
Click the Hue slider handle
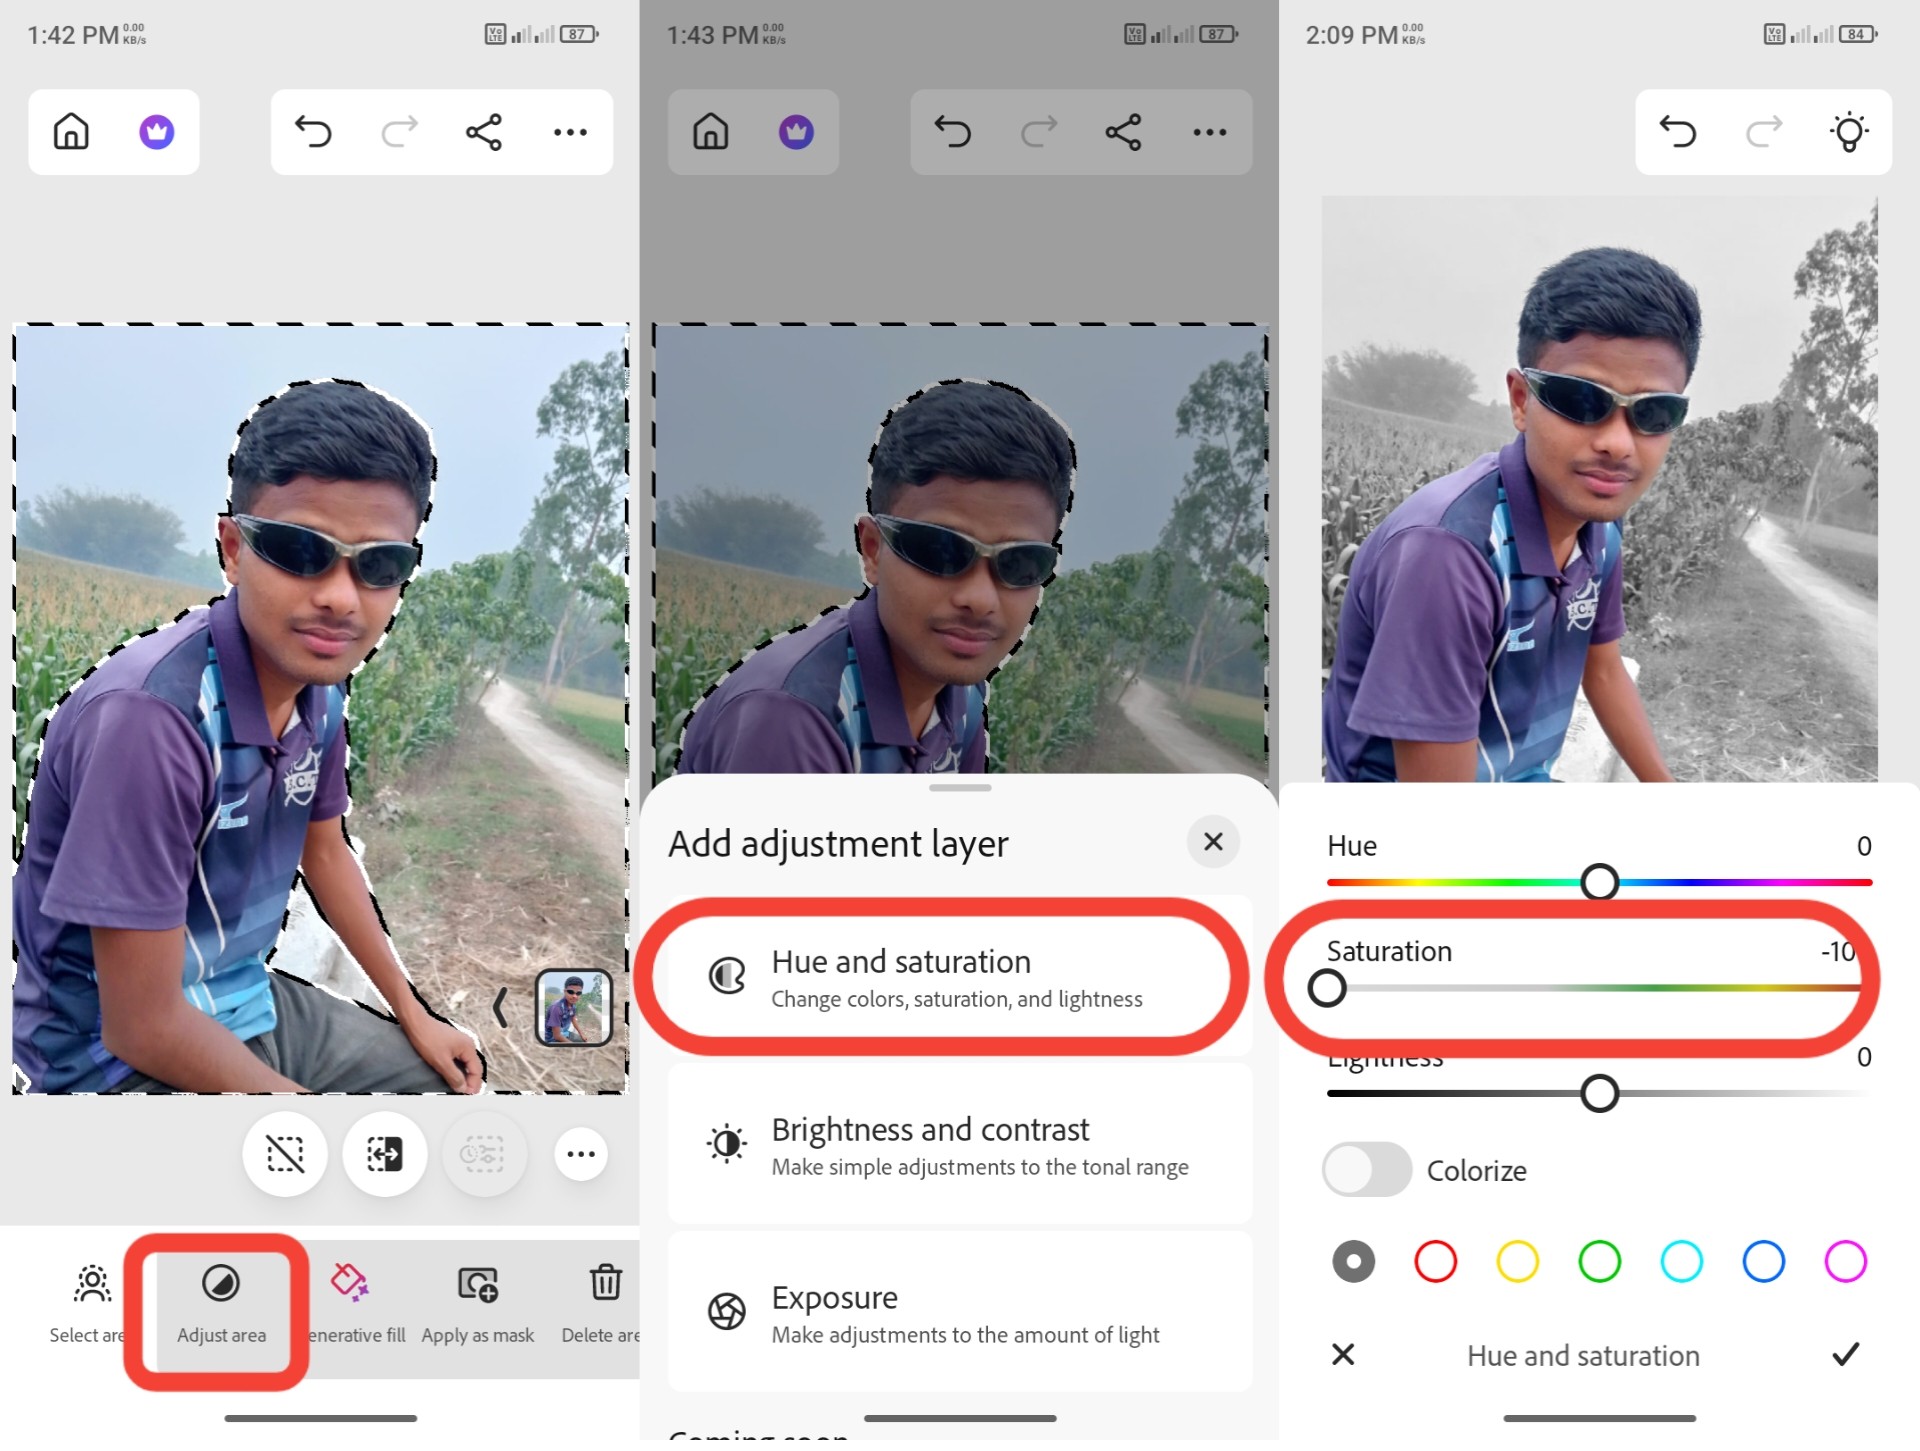coord(1599,882)
